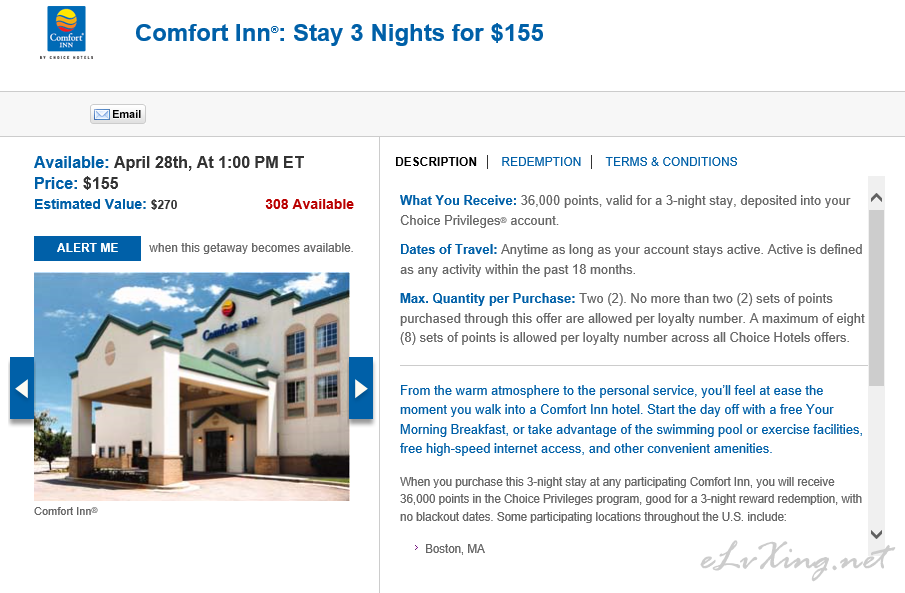Show previous photo with left arrow
The height and width of the screenshot is (593, 905).
pos(22,388)
